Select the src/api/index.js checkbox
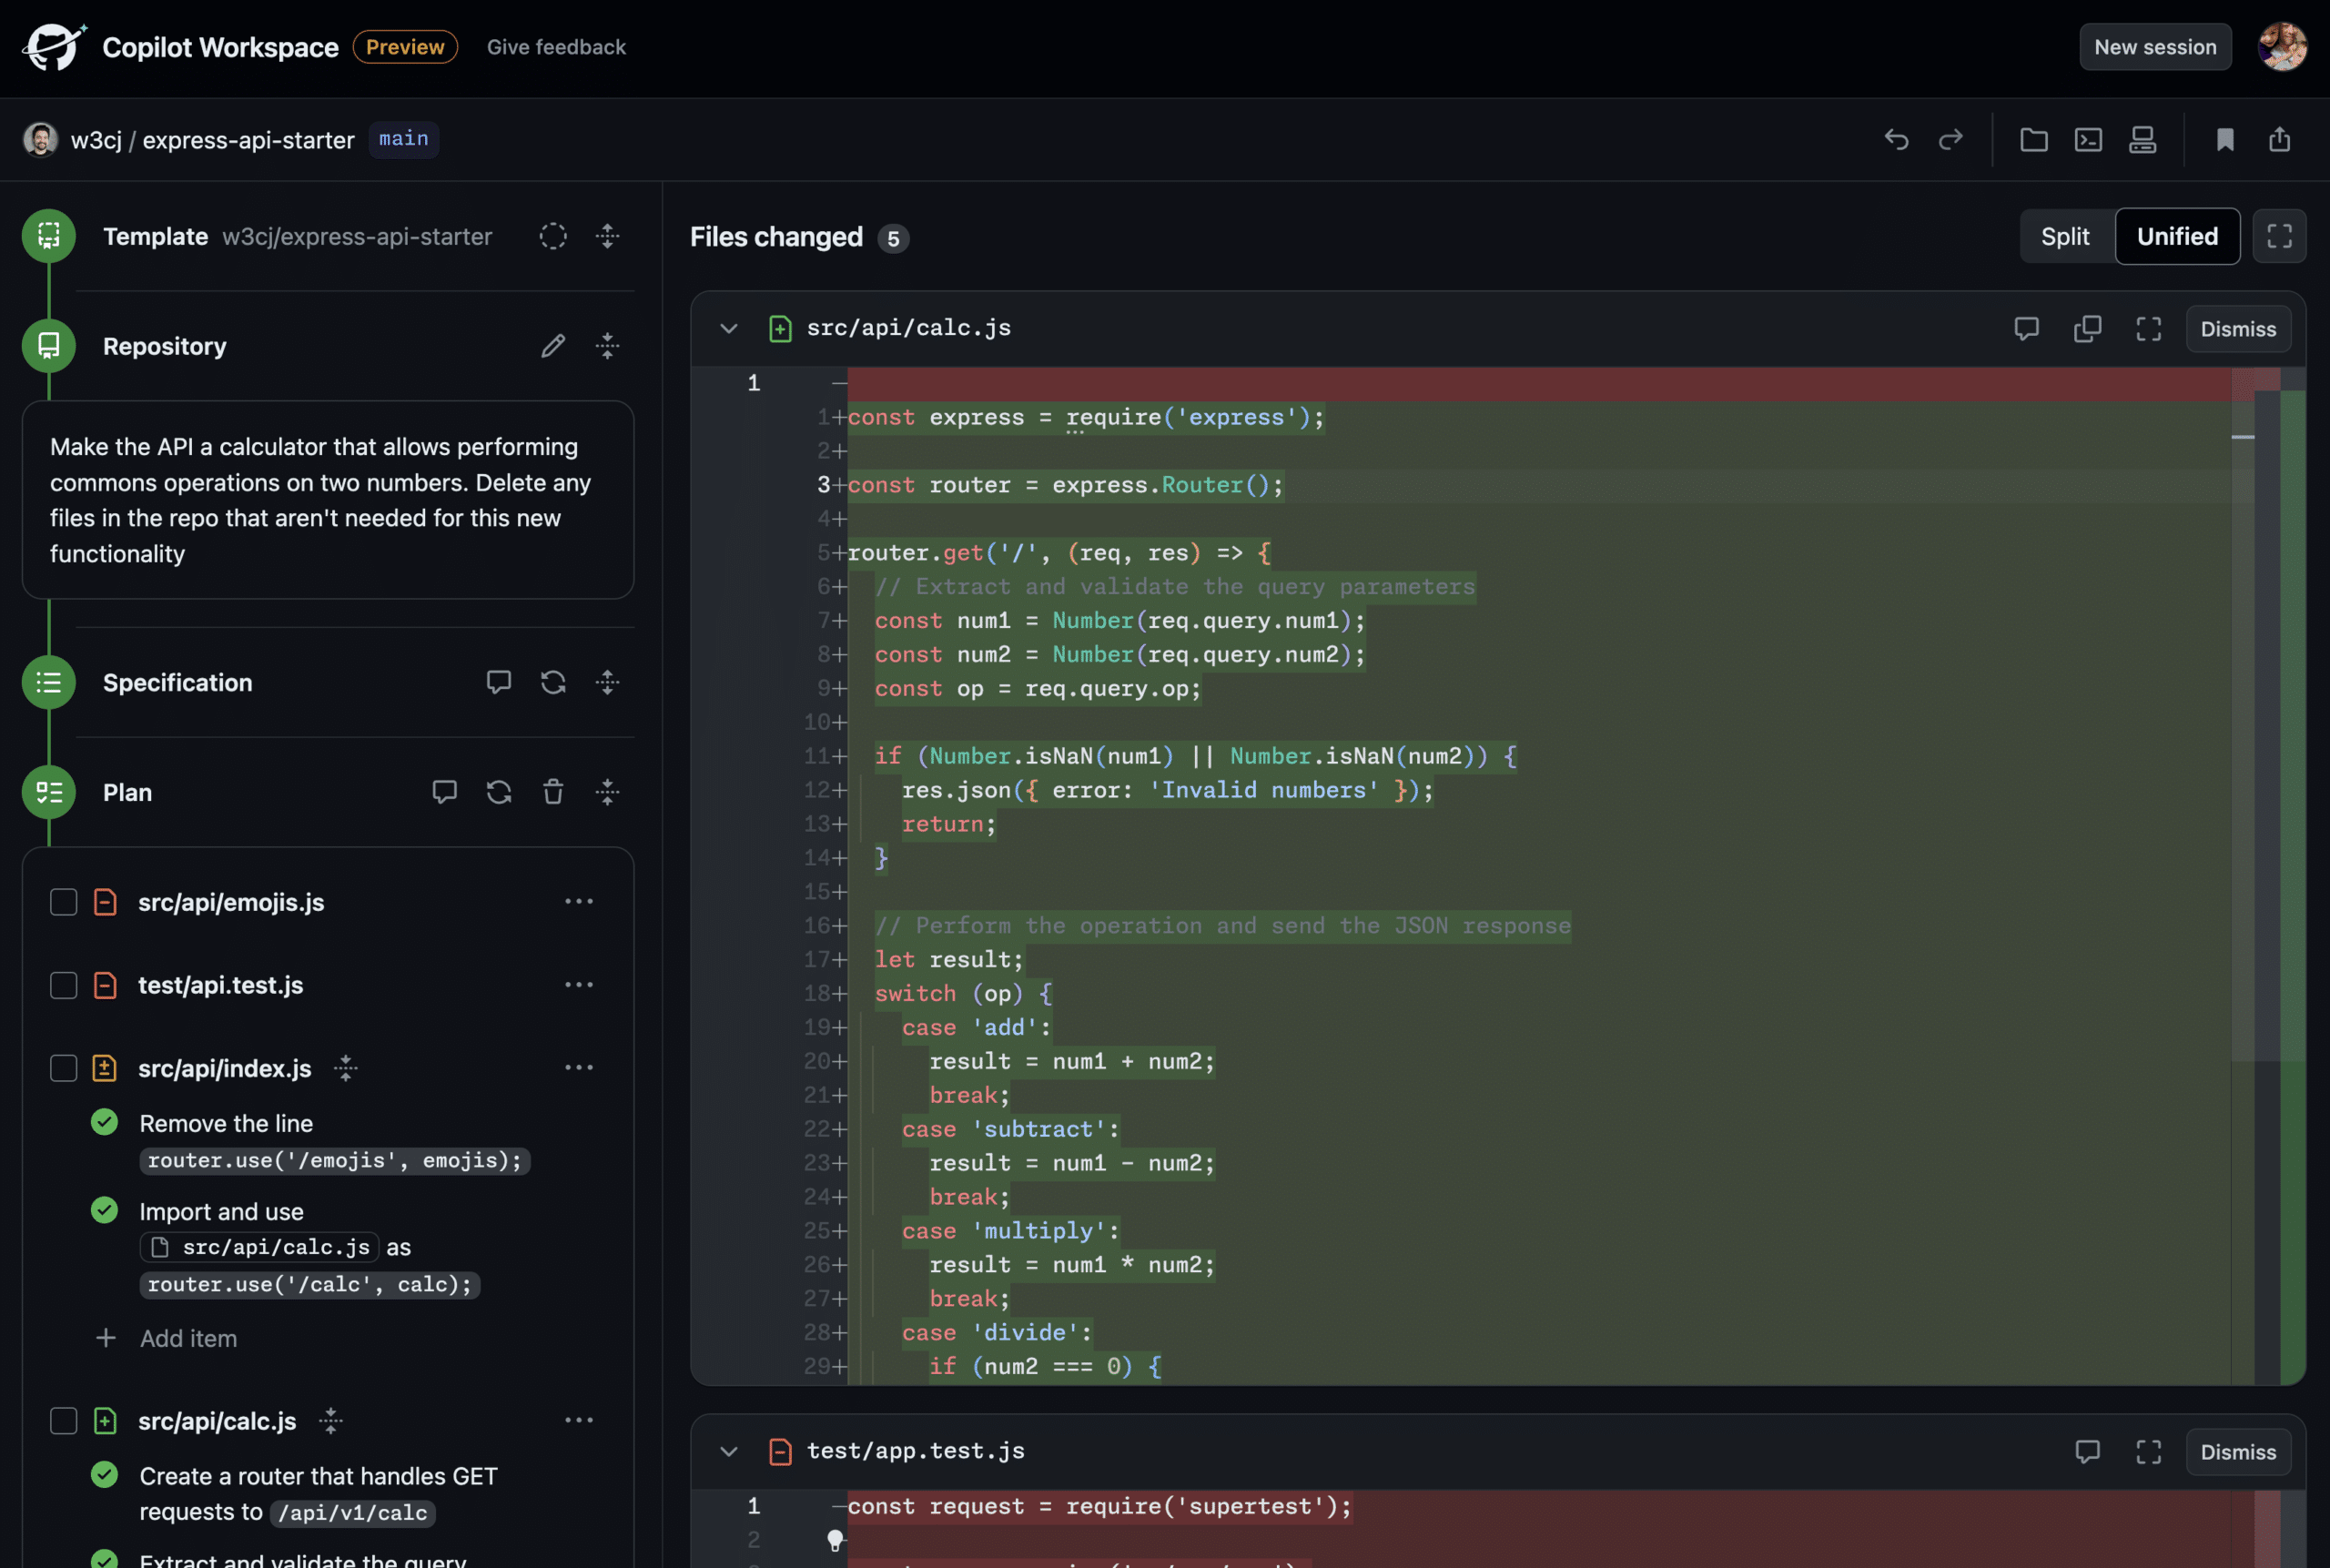The image size is (2330, 1568). tap(64, 1068)
